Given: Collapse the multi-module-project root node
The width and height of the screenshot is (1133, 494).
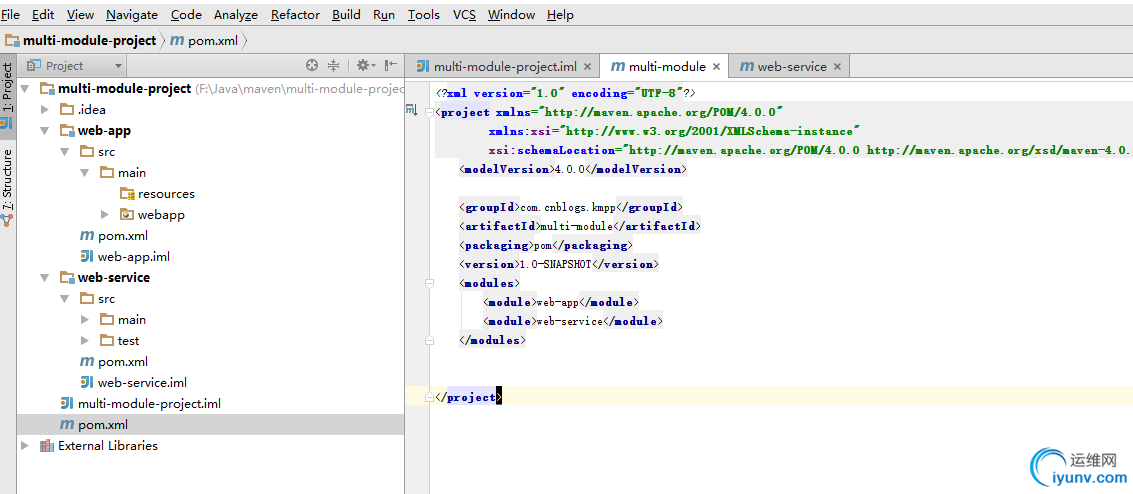Looking at the screenshot, I should pyautogui.click(x=25, y=89).
